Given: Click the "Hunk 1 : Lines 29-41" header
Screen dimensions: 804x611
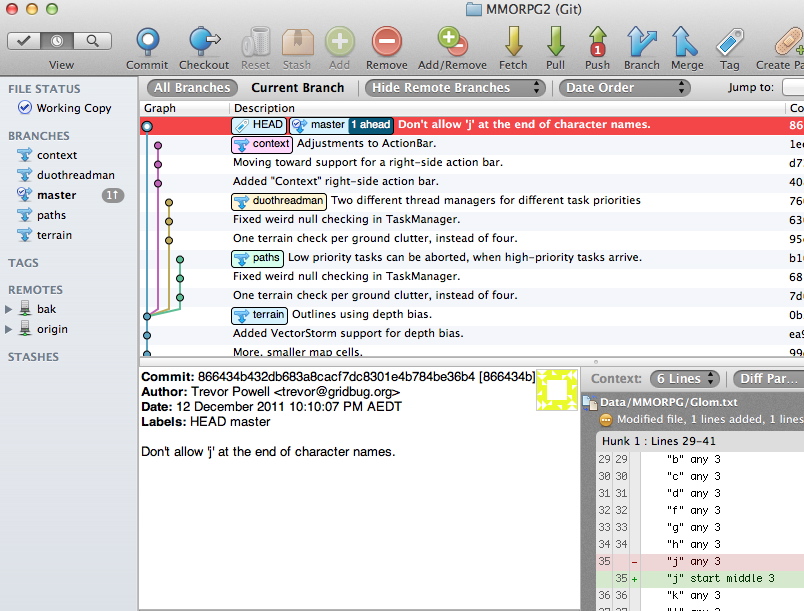Looking at the screenshot, I should tap(700, 441).
